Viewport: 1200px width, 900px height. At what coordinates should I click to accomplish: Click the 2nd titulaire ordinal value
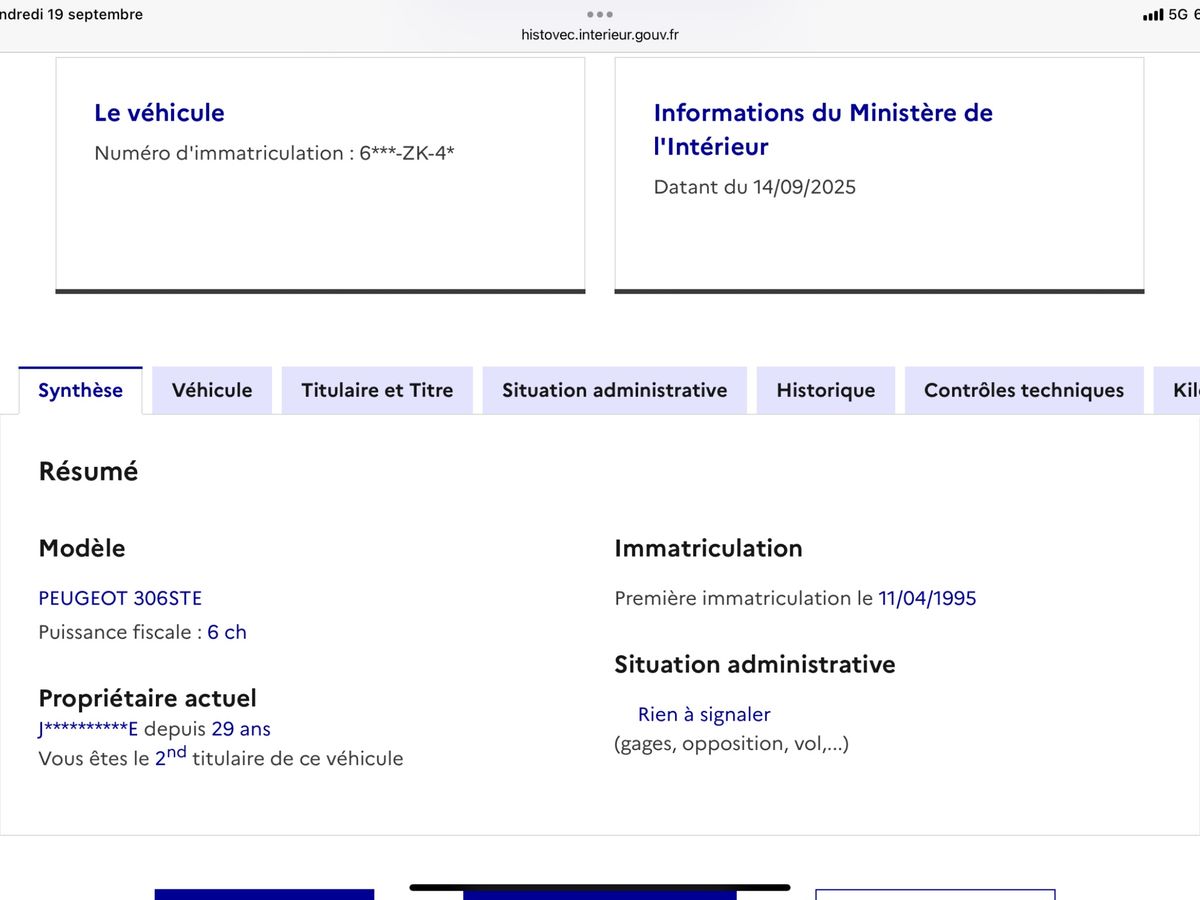(x=171, y=756)
